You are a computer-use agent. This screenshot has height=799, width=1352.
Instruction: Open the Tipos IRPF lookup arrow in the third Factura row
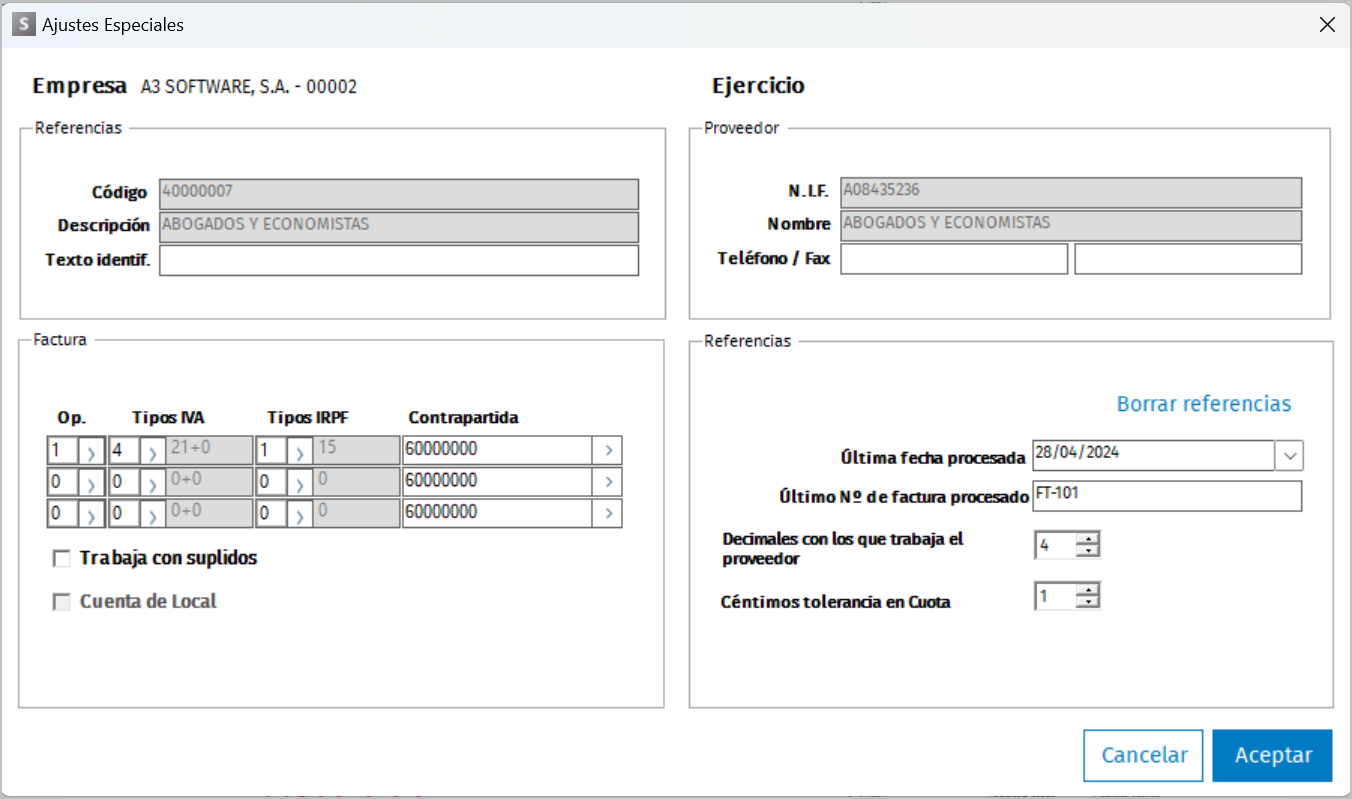tap(300, 513)
